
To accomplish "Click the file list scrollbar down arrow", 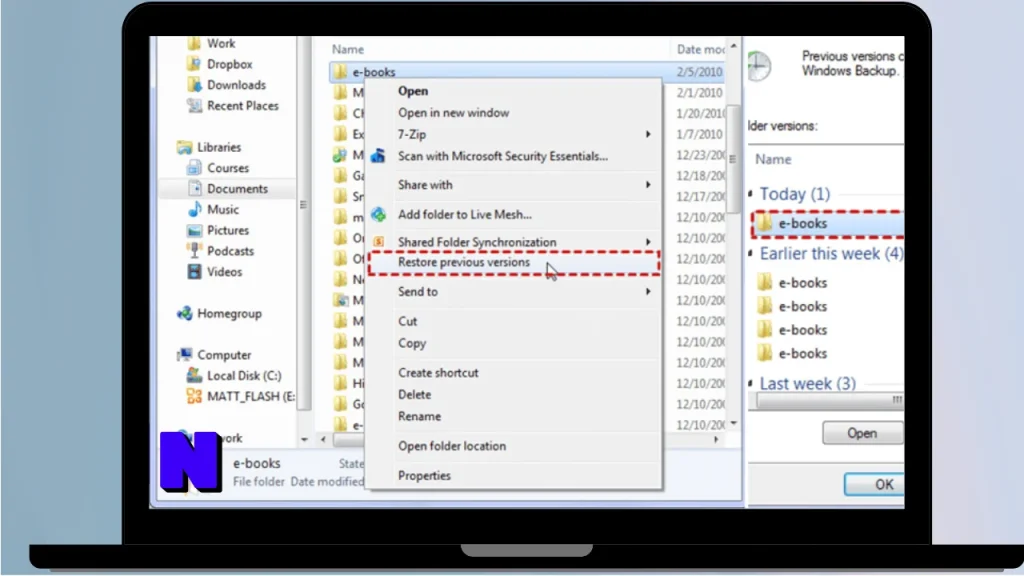I will coord(734,423).
